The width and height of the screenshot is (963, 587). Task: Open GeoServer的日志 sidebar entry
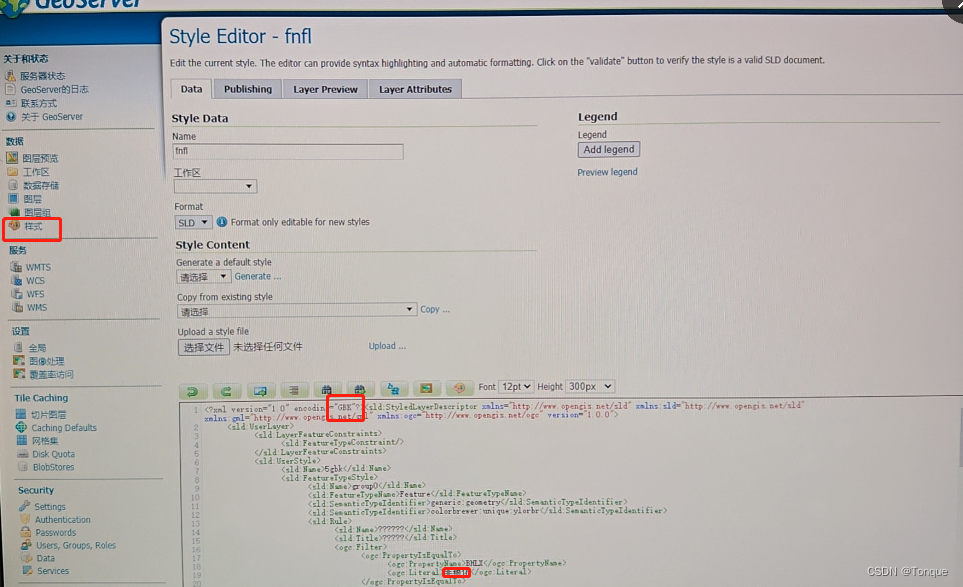pyautogui.click(x=54, y=89)
